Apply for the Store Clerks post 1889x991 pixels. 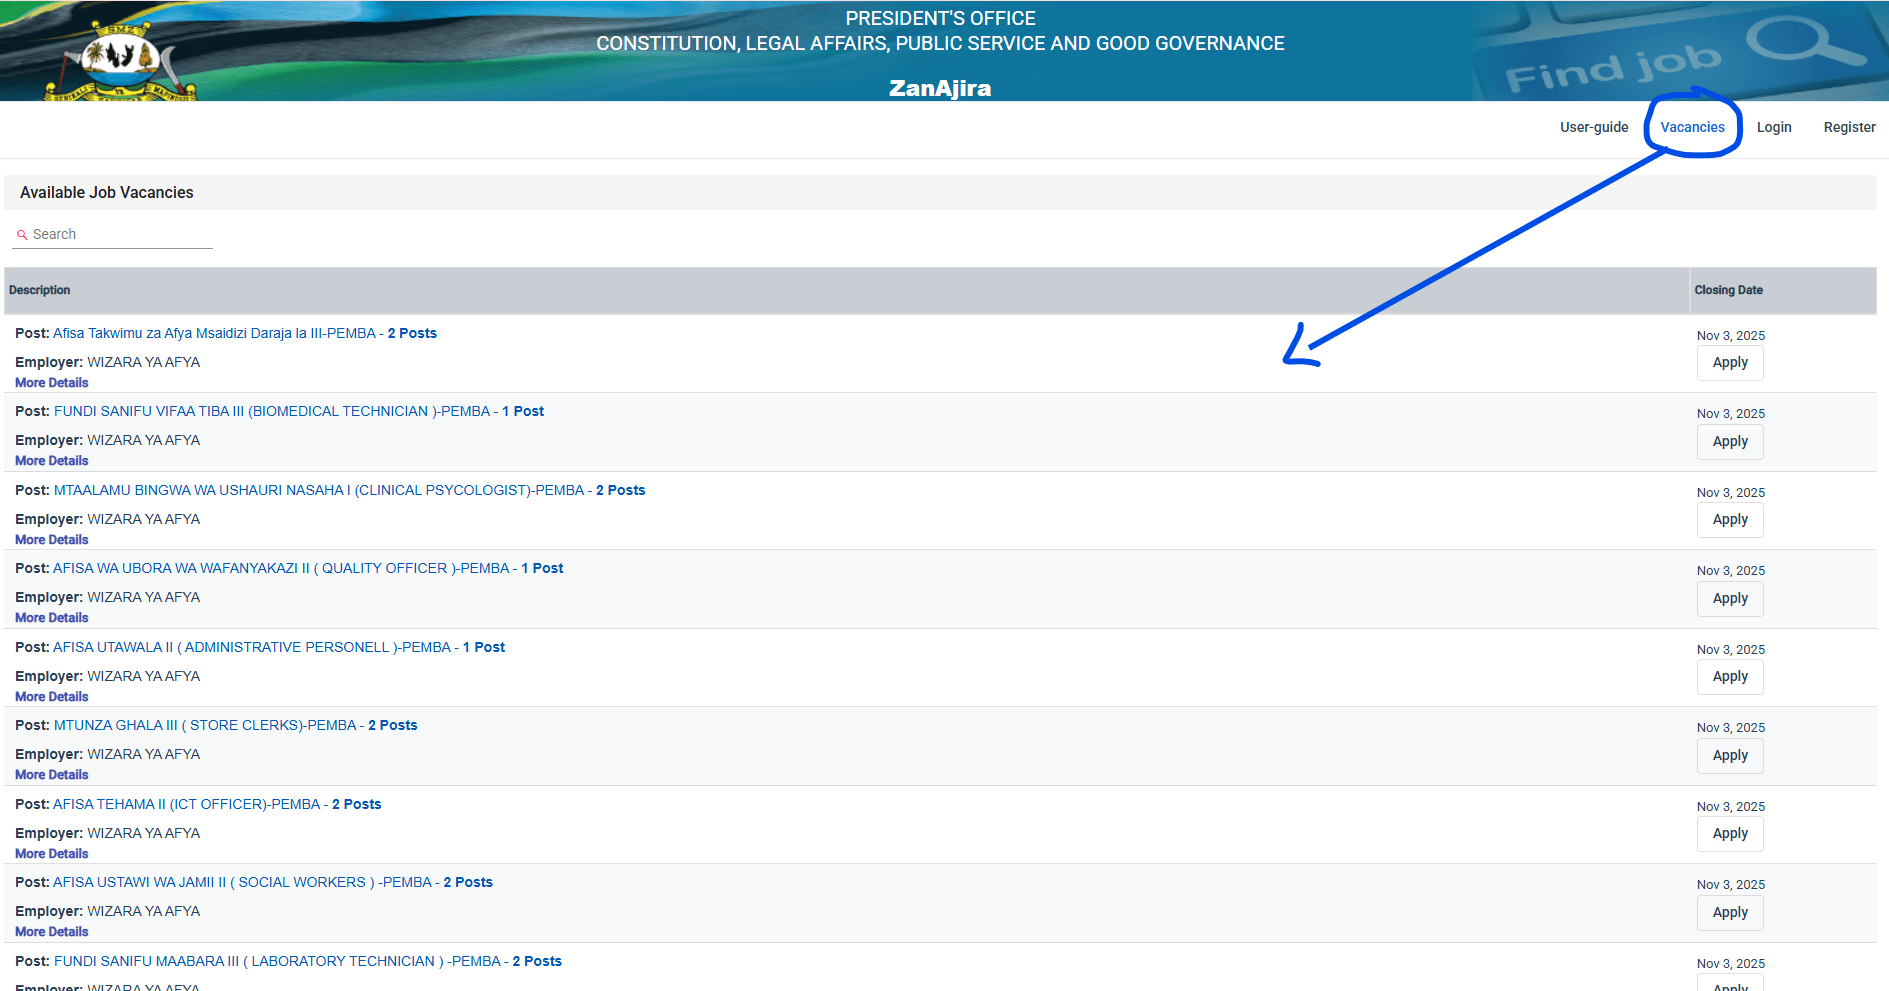[x=1729, y=756]
